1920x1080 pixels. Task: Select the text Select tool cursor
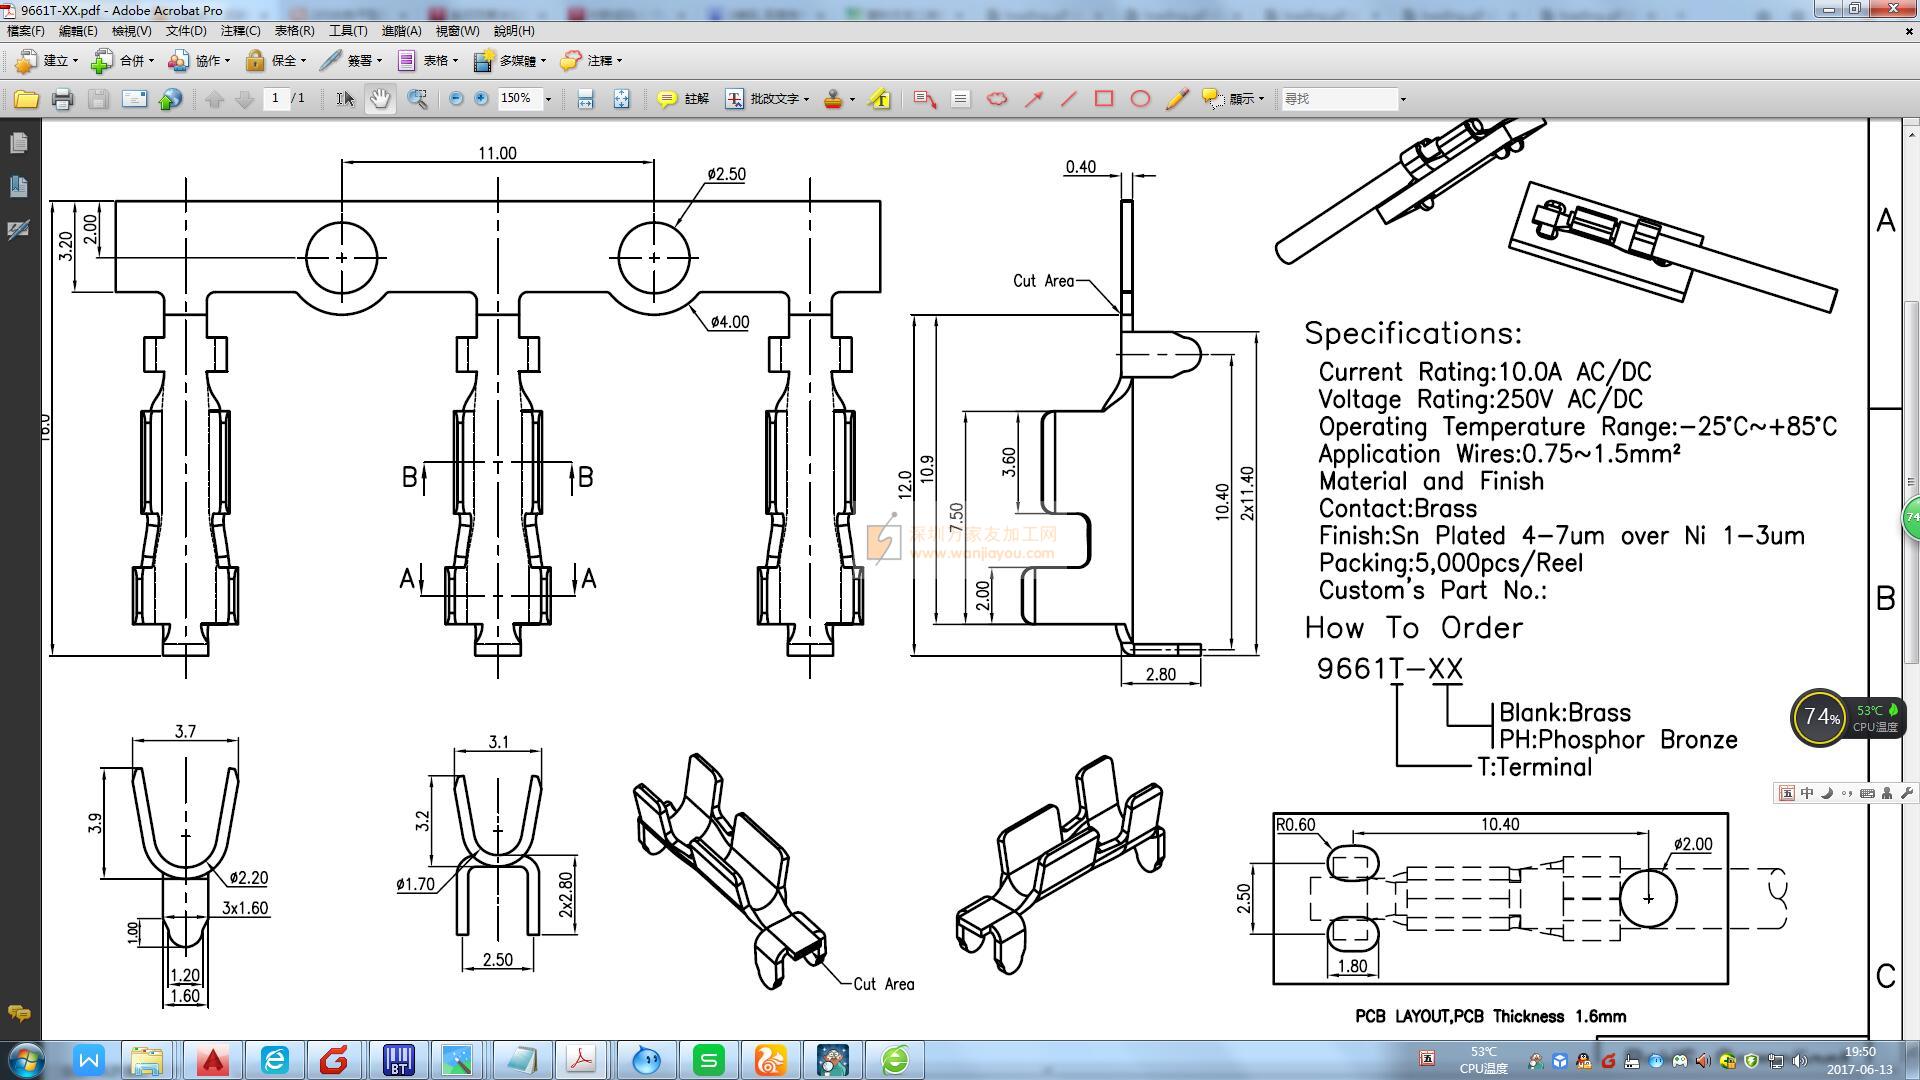coord(345,99)
